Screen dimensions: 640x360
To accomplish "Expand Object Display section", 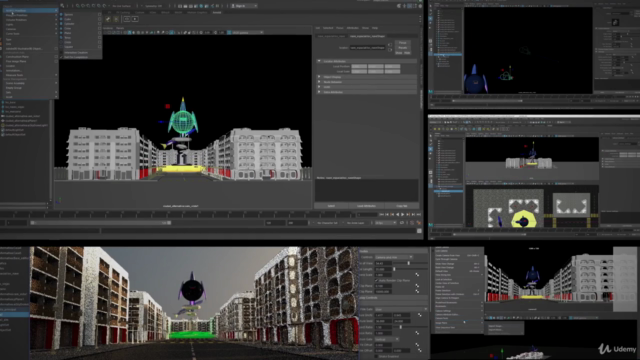I will (x=367, y=77).
